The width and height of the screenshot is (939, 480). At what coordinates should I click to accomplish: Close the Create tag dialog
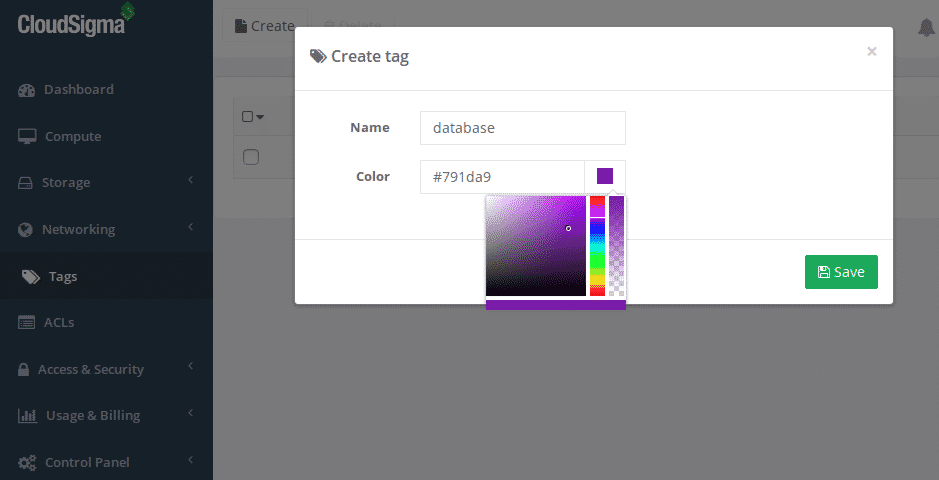872,51
